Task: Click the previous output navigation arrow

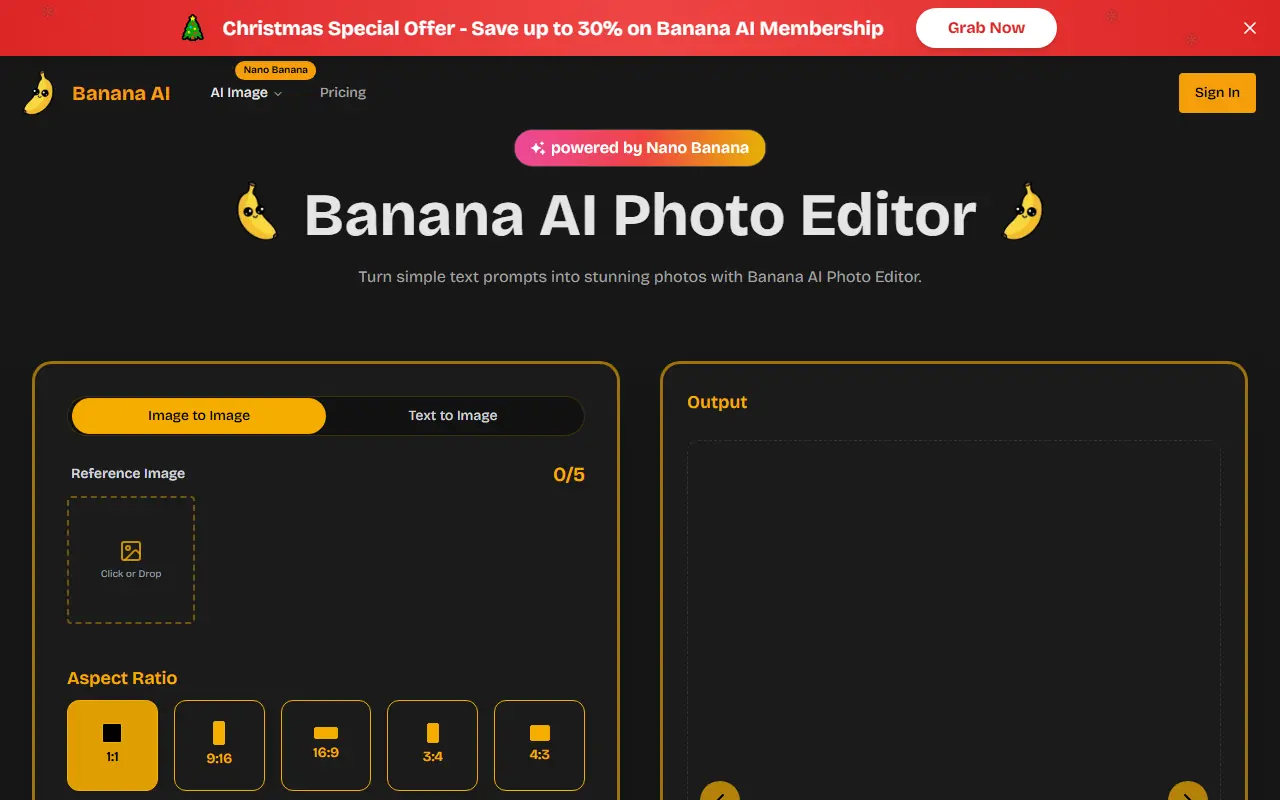Action: (719, 793)
